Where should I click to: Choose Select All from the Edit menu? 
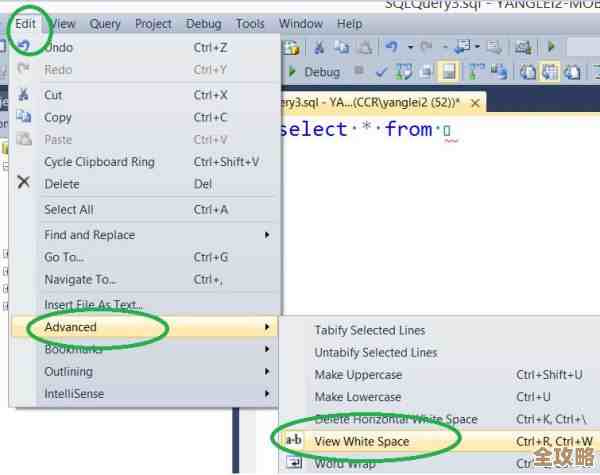[145, 209]
